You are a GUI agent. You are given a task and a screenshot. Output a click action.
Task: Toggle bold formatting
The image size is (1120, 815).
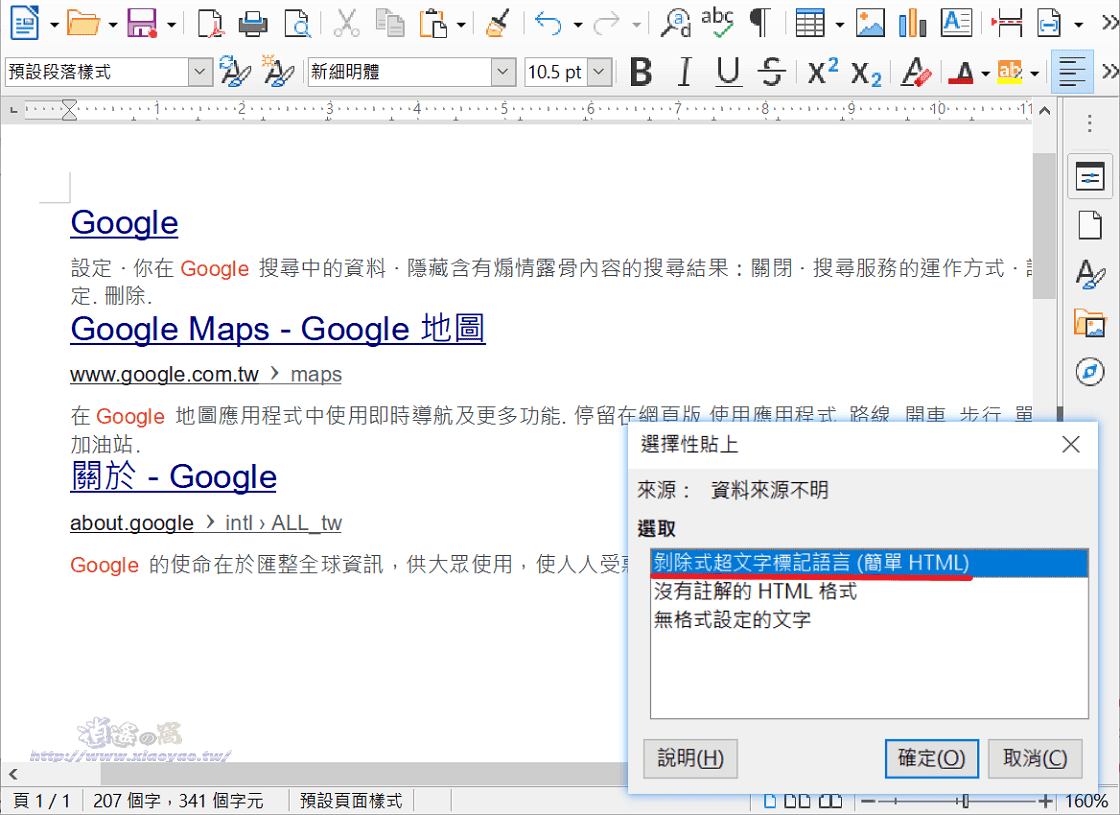641,71
